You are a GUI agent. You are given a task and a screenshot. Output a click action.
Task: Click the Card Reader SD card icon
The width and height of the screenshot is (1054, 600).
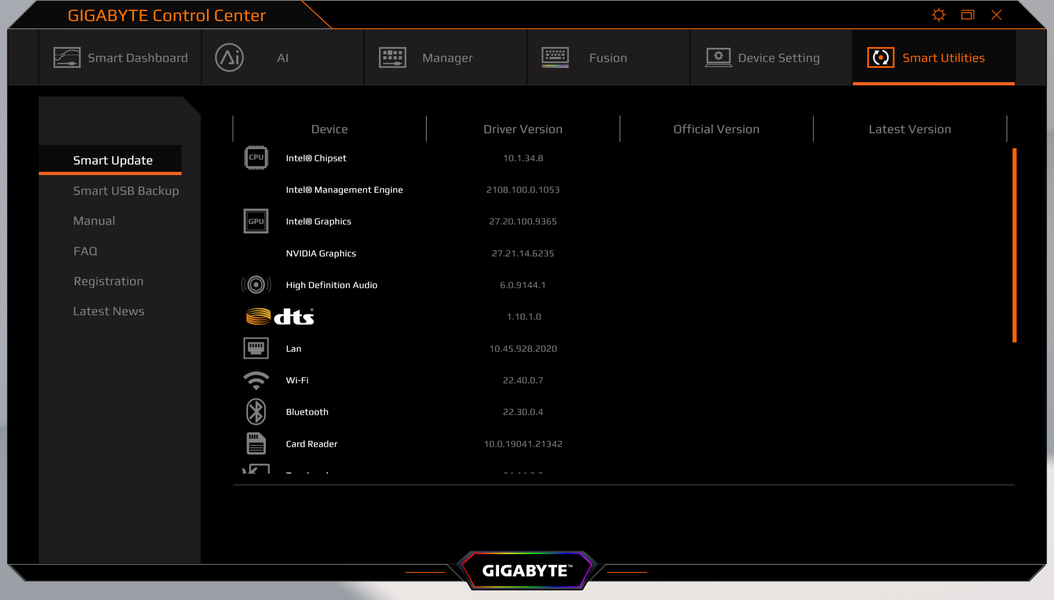pyautogui.click(x=256, y=443)
